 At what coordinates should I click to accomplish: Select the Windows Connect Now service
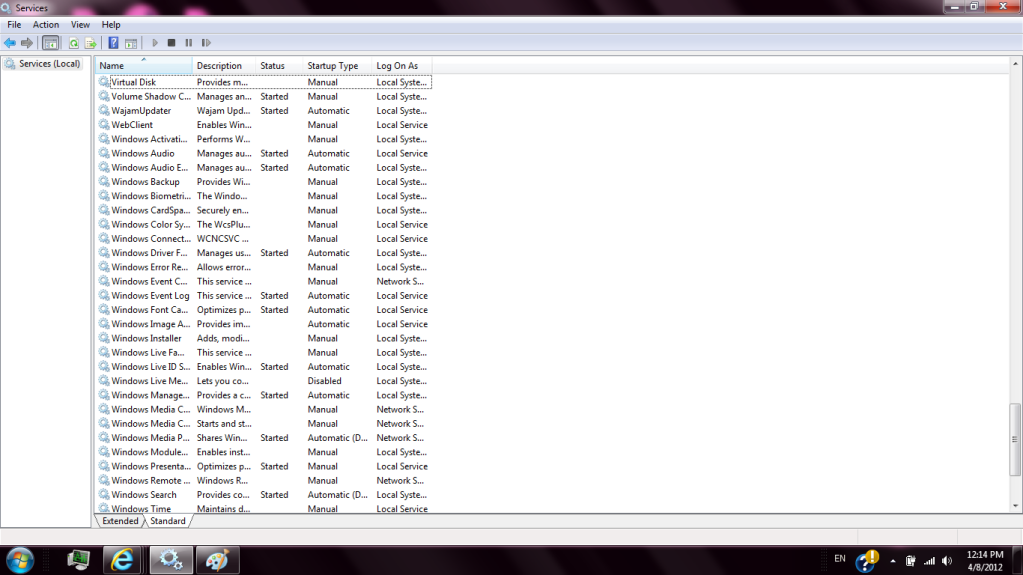coord(151,239)
